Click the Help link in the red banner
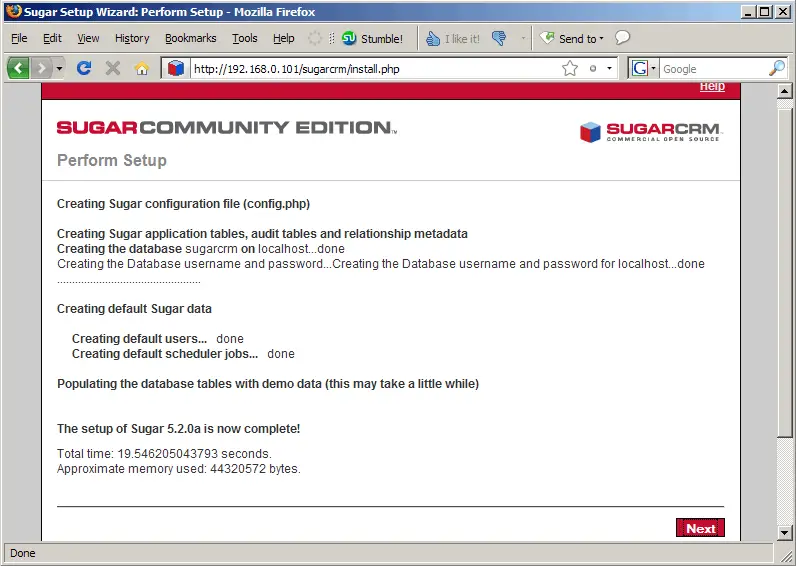 pyautogui.click(x=712, y=86)
